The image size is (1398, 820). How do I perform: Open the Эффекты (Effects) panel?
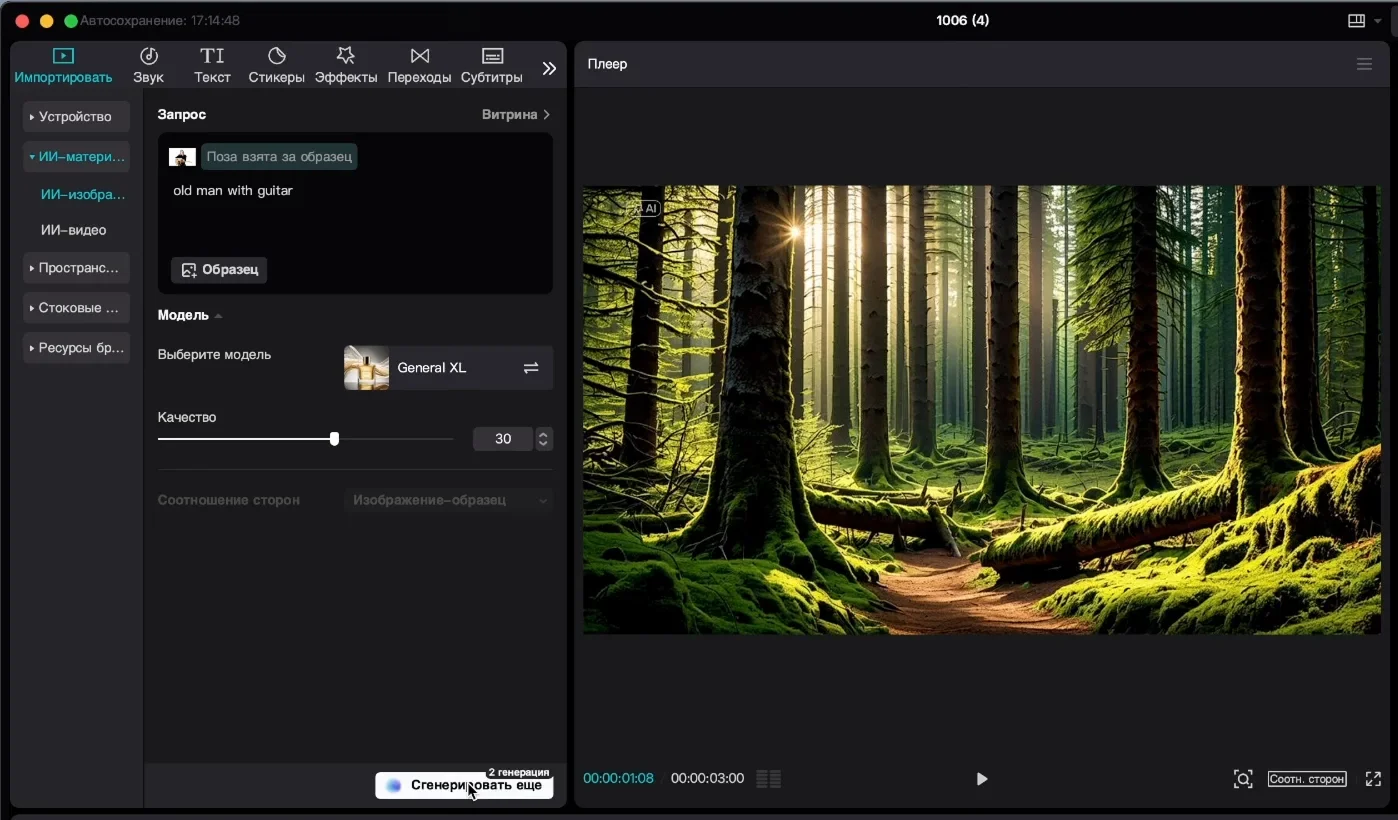click(x=345, y=65)
